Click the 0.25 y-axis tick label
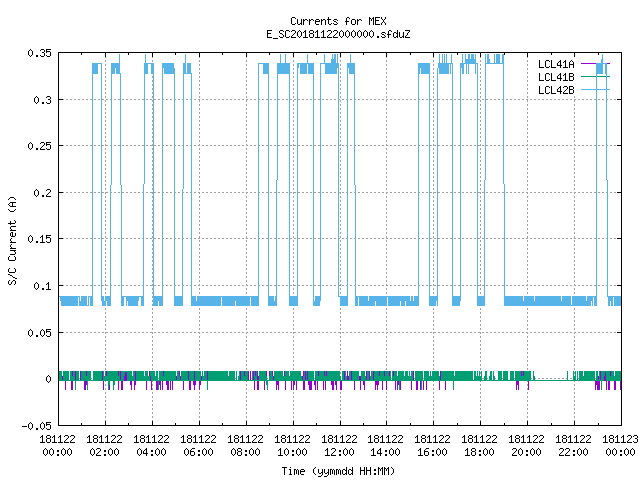This screenshot has width=640, height=480. click(40, 146)
